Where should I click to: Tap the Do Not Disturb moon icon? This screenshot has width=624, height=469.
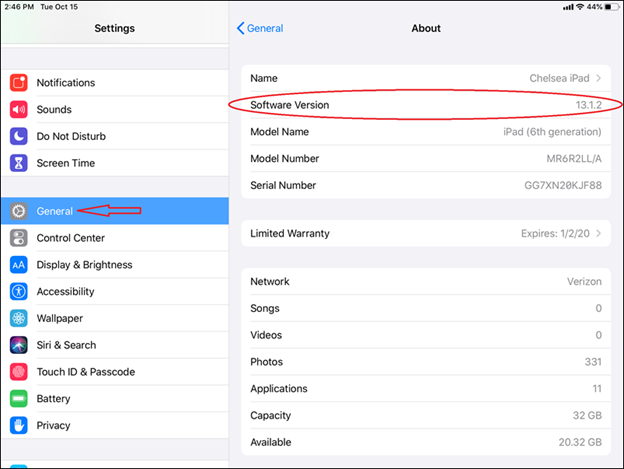pyautogui.click(x=19, y=136)
